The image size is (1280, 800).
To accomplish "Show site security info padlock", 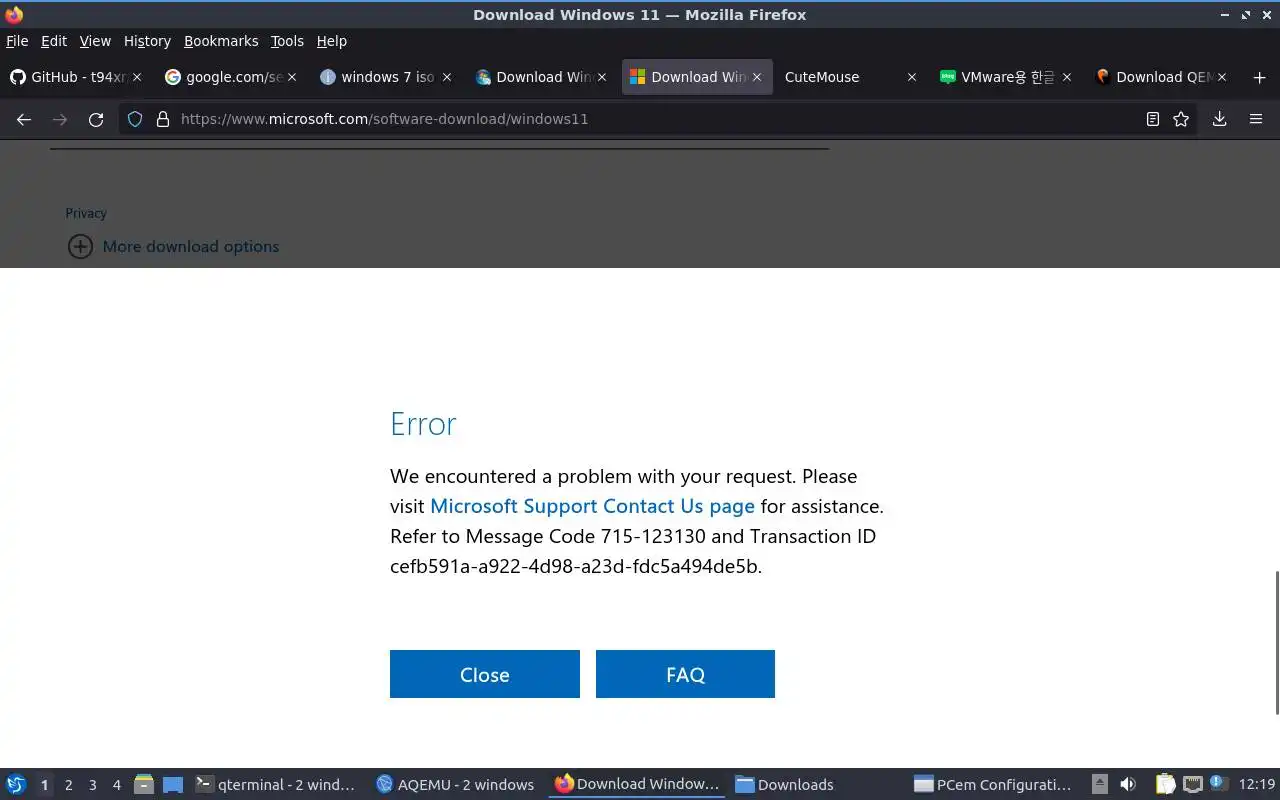I will [163, 119].
